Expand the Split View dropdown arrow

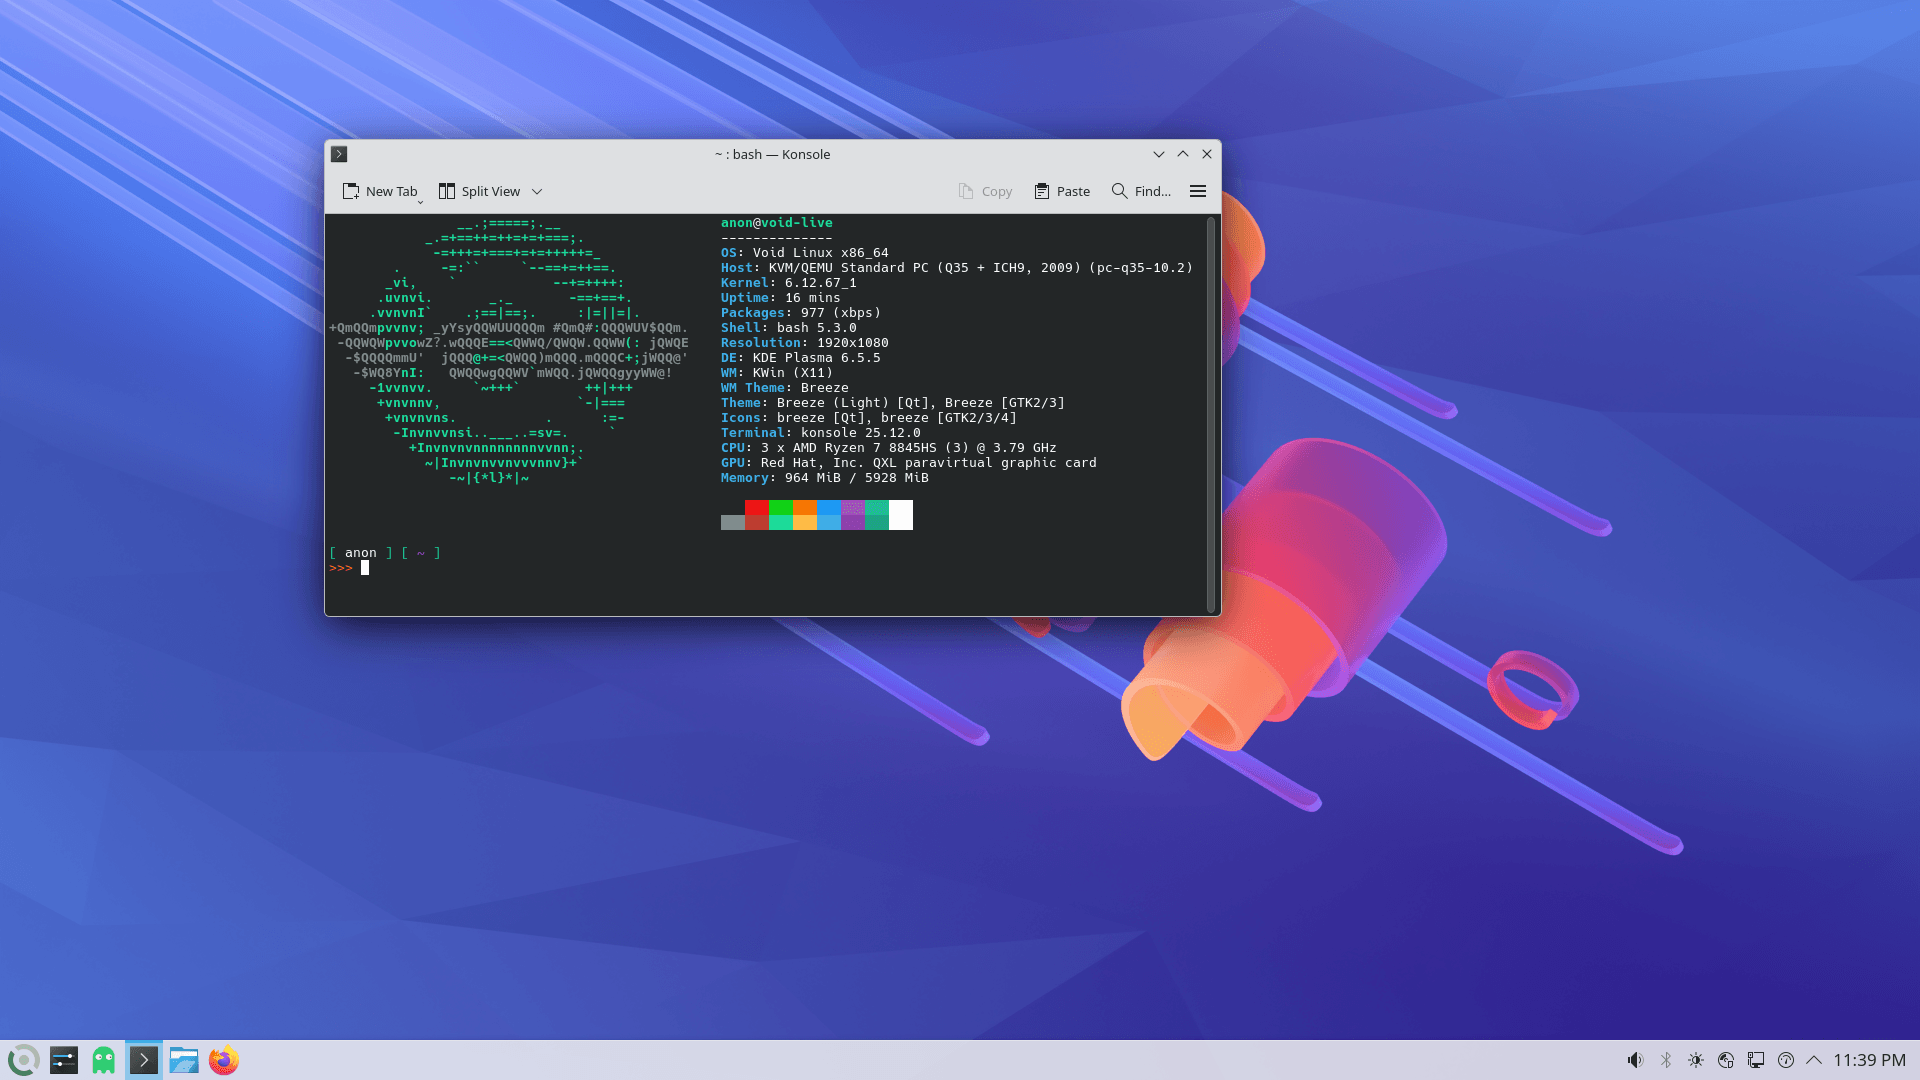537,191
